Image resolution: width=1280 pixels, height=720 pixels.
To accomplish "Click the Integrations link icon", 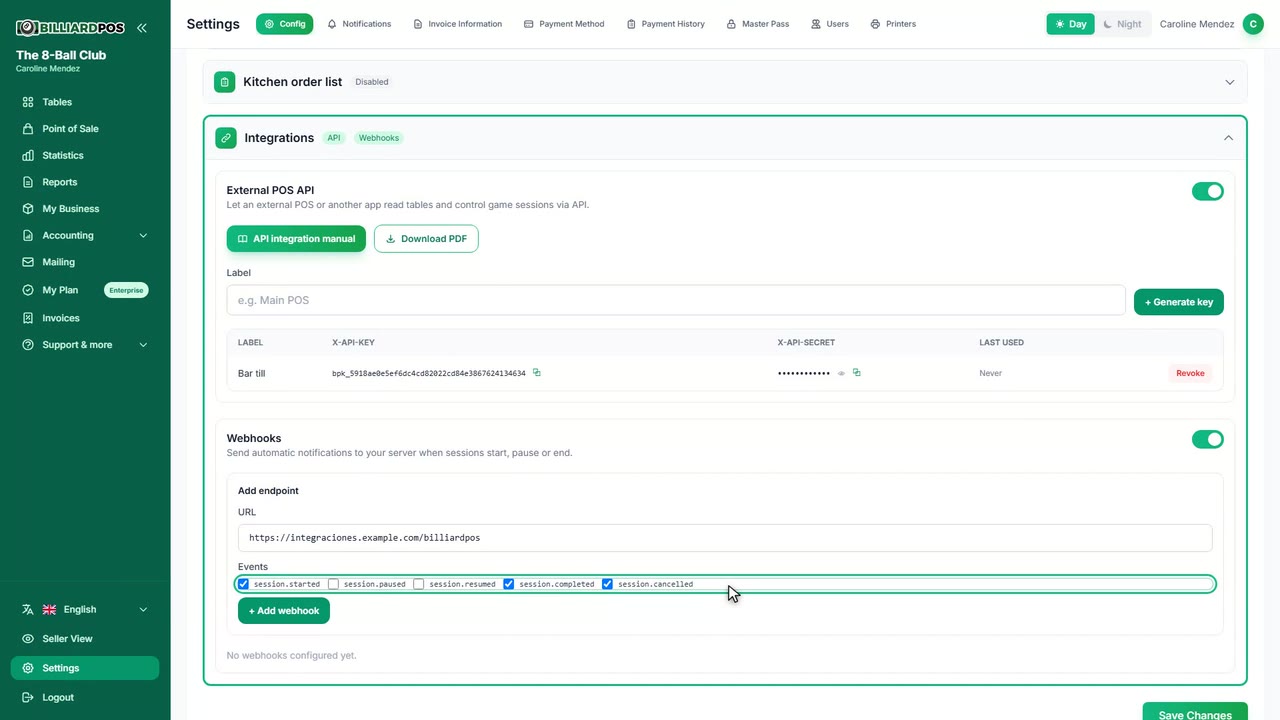I will pyautogui.click(x=226, y=138).
